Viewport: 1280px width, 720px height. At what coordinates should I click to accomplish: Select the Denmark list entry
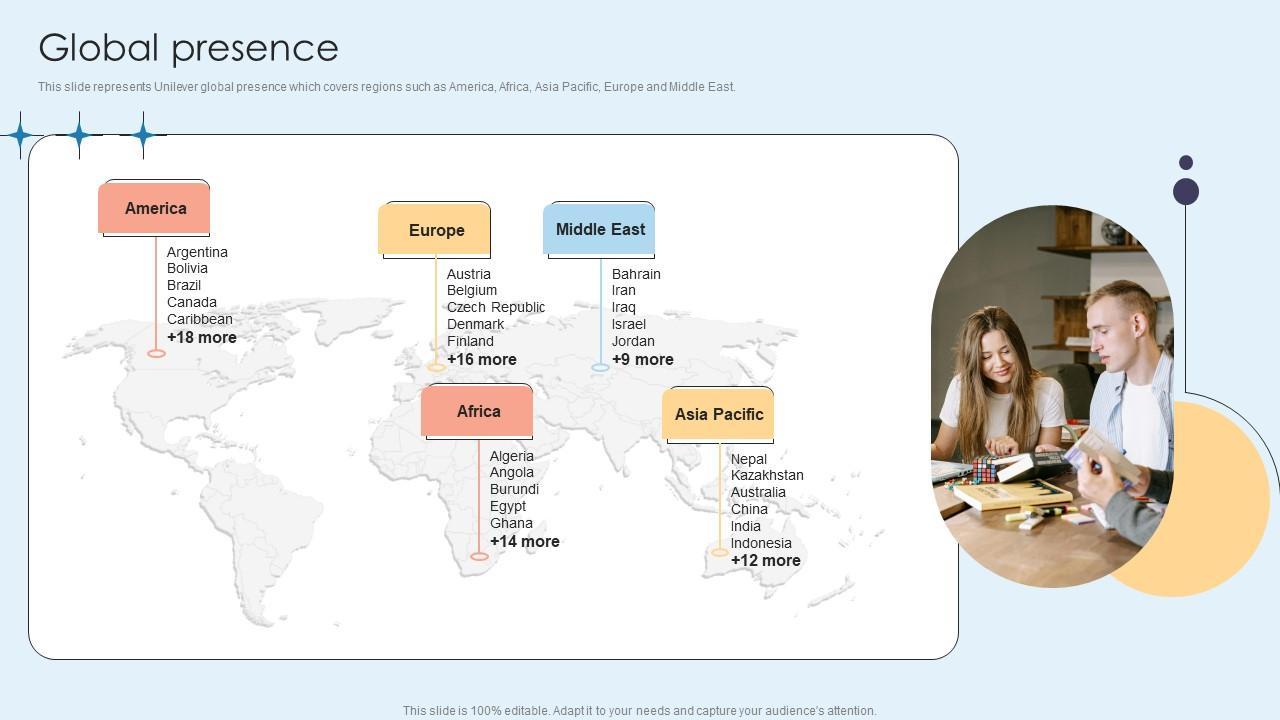pos(476,324)
